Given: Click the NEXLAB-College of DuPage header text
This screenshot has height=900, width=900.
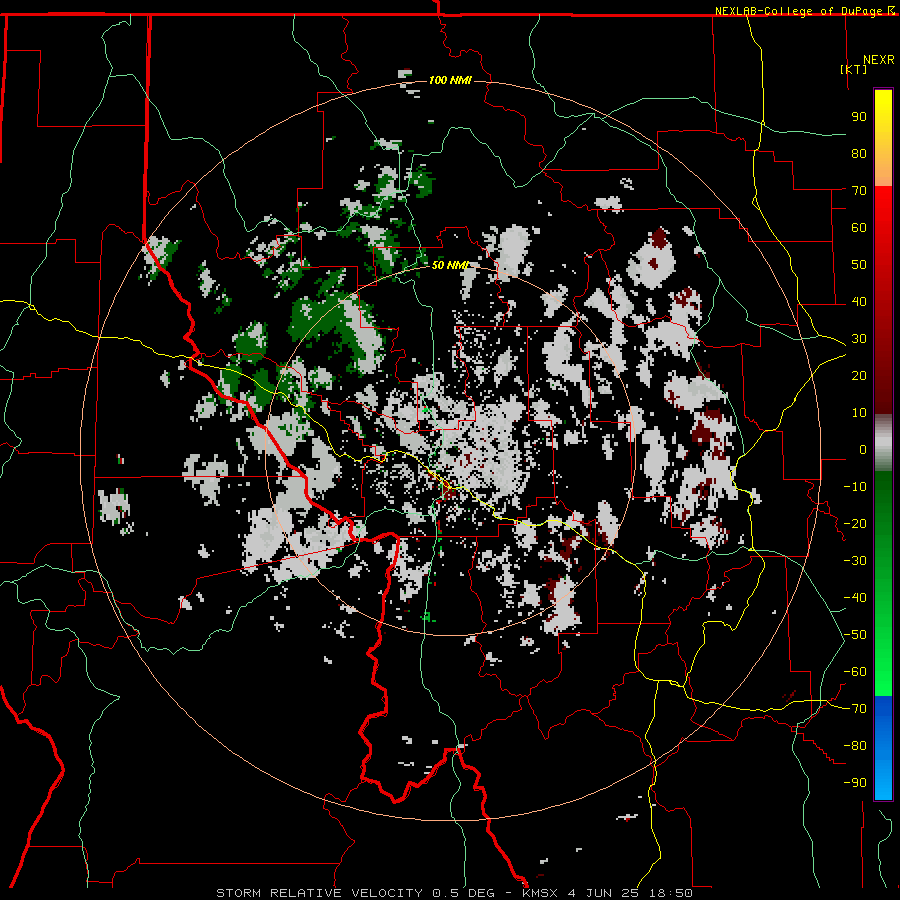Looking at the screenshot, I should point(801,11).
